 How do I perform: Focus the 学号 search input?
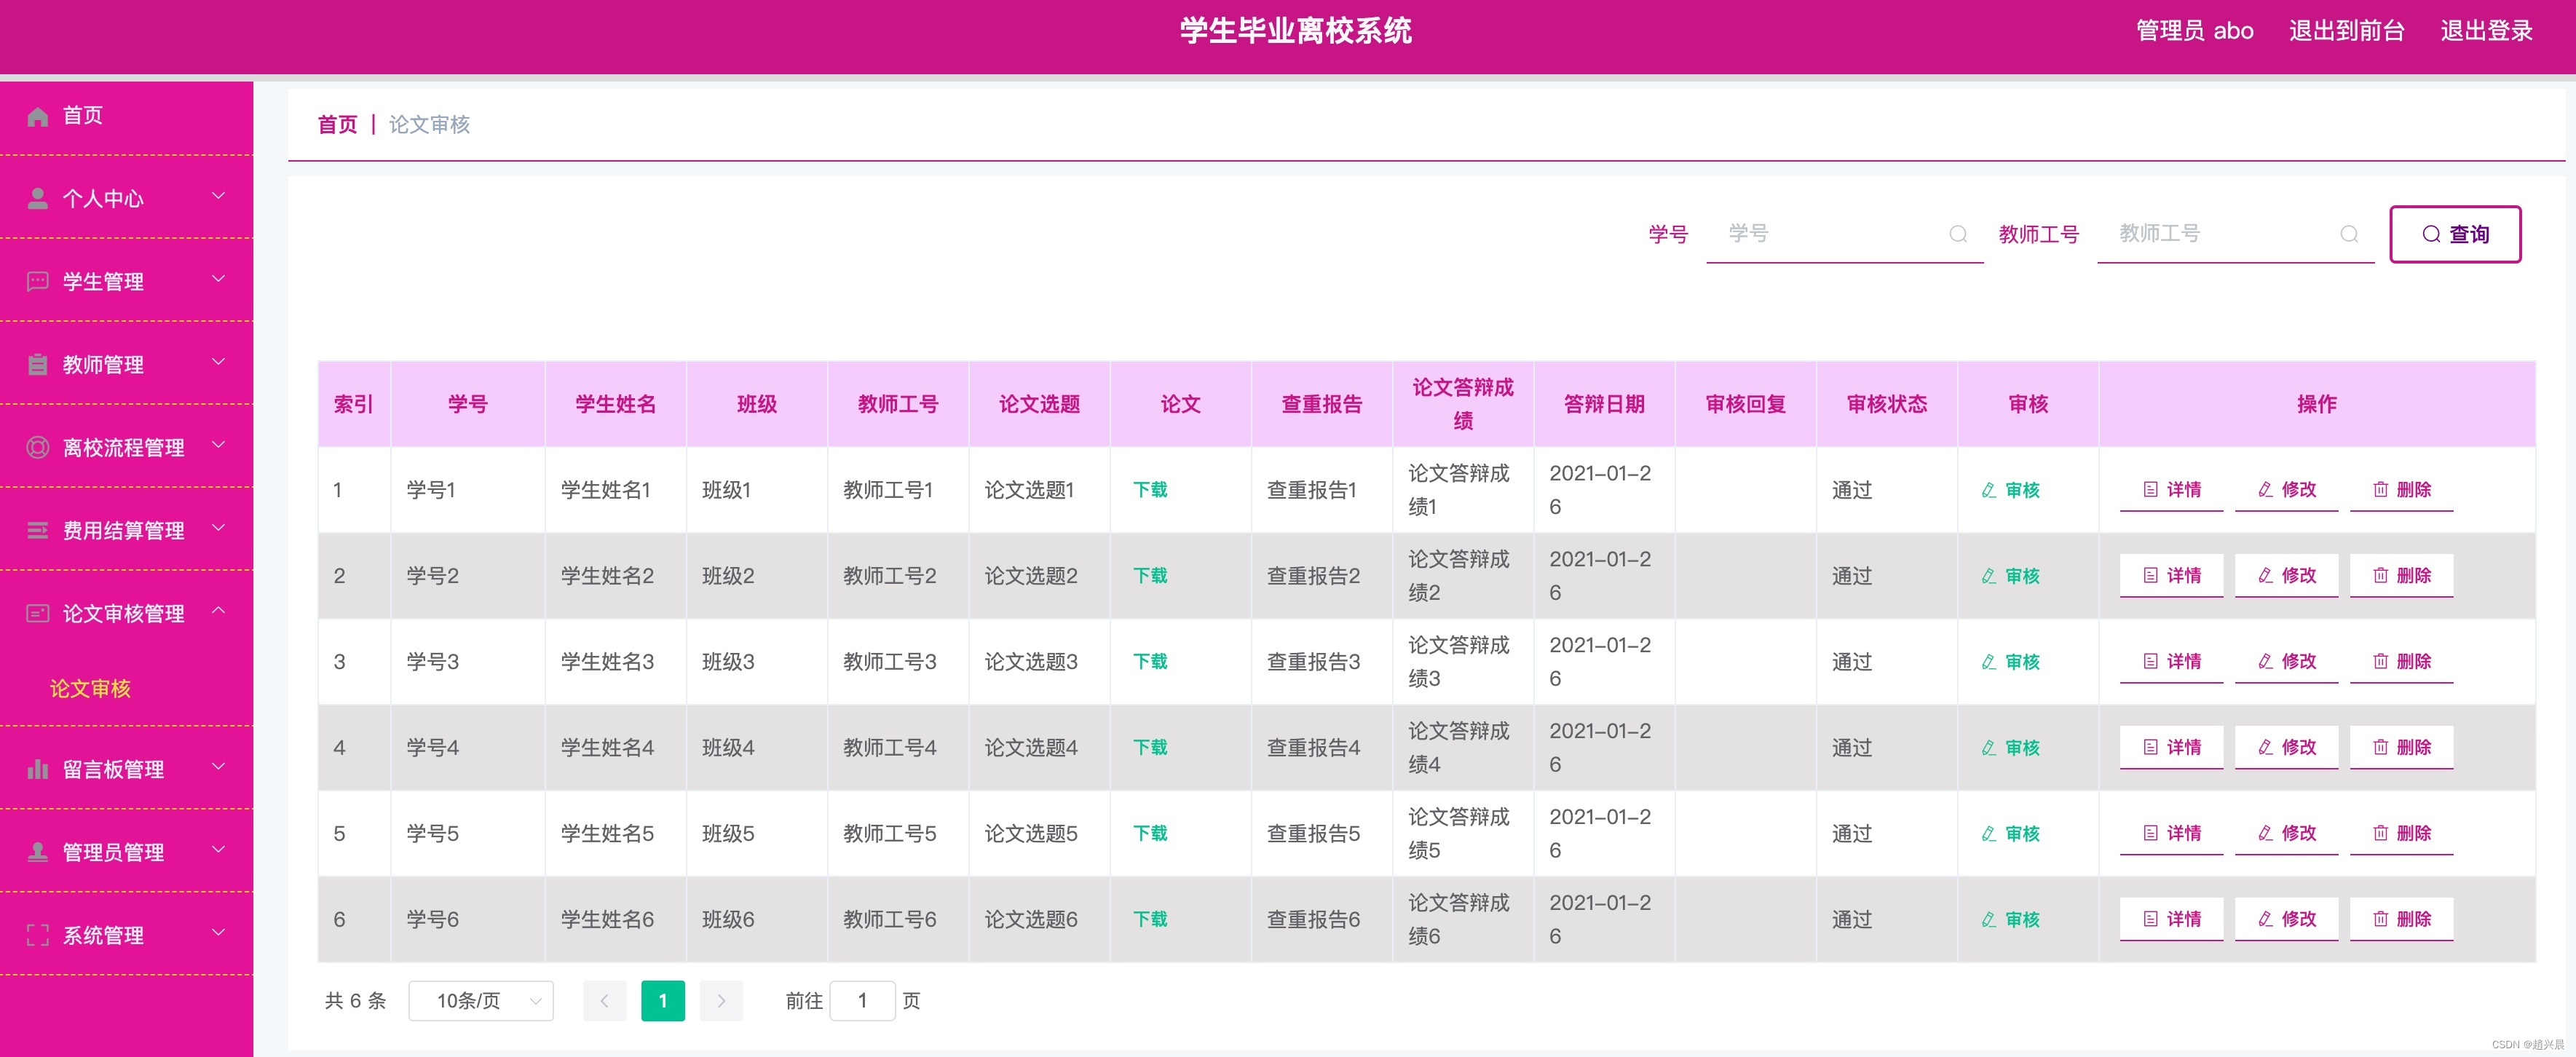1845,234
